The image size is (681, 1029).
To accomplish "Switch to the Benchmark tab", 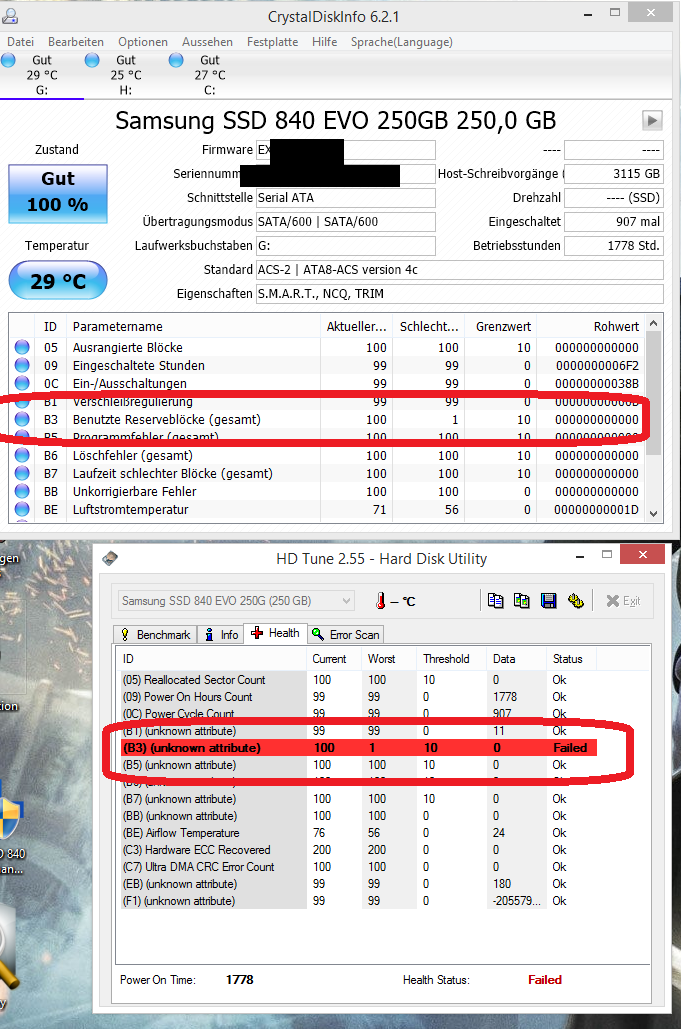I will (155, 635).
